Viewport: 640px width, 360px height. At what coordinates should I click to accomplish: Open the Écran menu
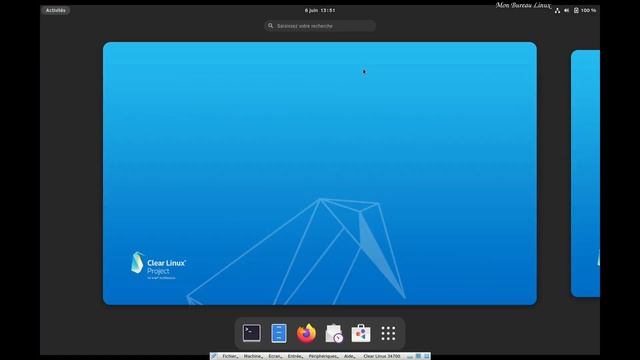point(275,356)
